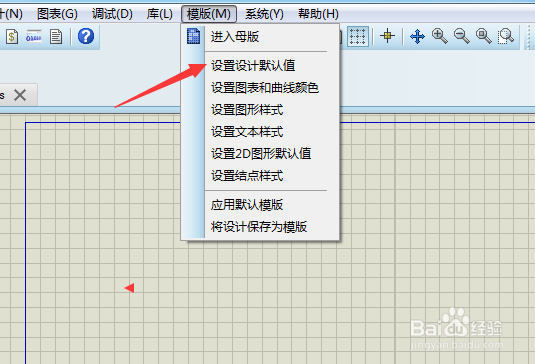Image resolution: width=535 pixels, height=364 pixels.
Task: Click the zoom out magnifier icon
Action: click(x=462, y=36)
